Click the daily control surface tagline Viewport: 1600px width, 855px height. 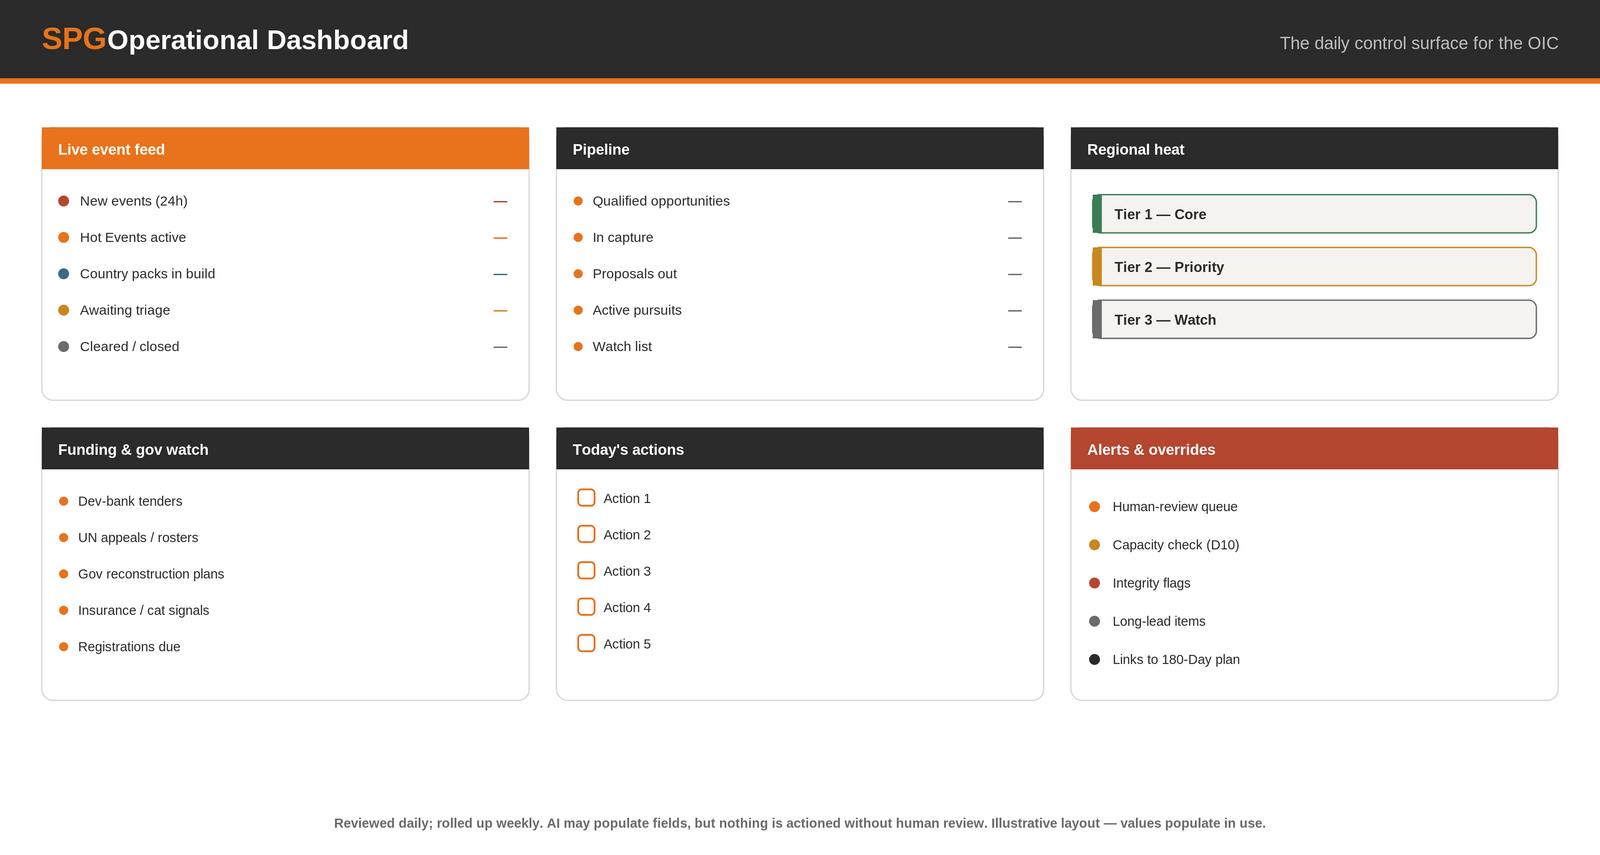coord(1419,43)
